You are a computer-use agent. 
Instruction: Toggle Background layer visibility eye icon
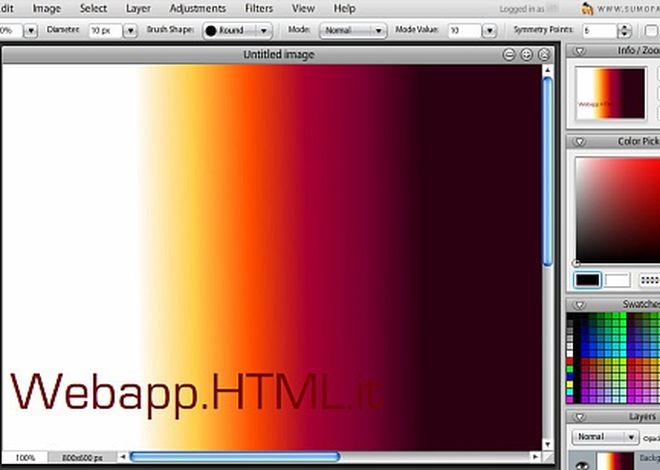point(583,465)
